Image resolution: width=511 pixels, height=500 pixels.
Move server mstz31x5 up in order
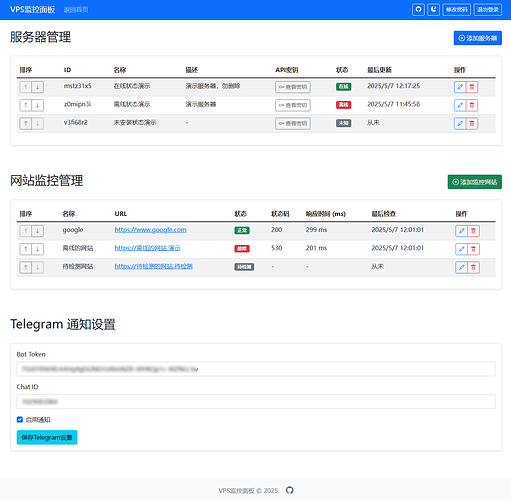[26, 87]
